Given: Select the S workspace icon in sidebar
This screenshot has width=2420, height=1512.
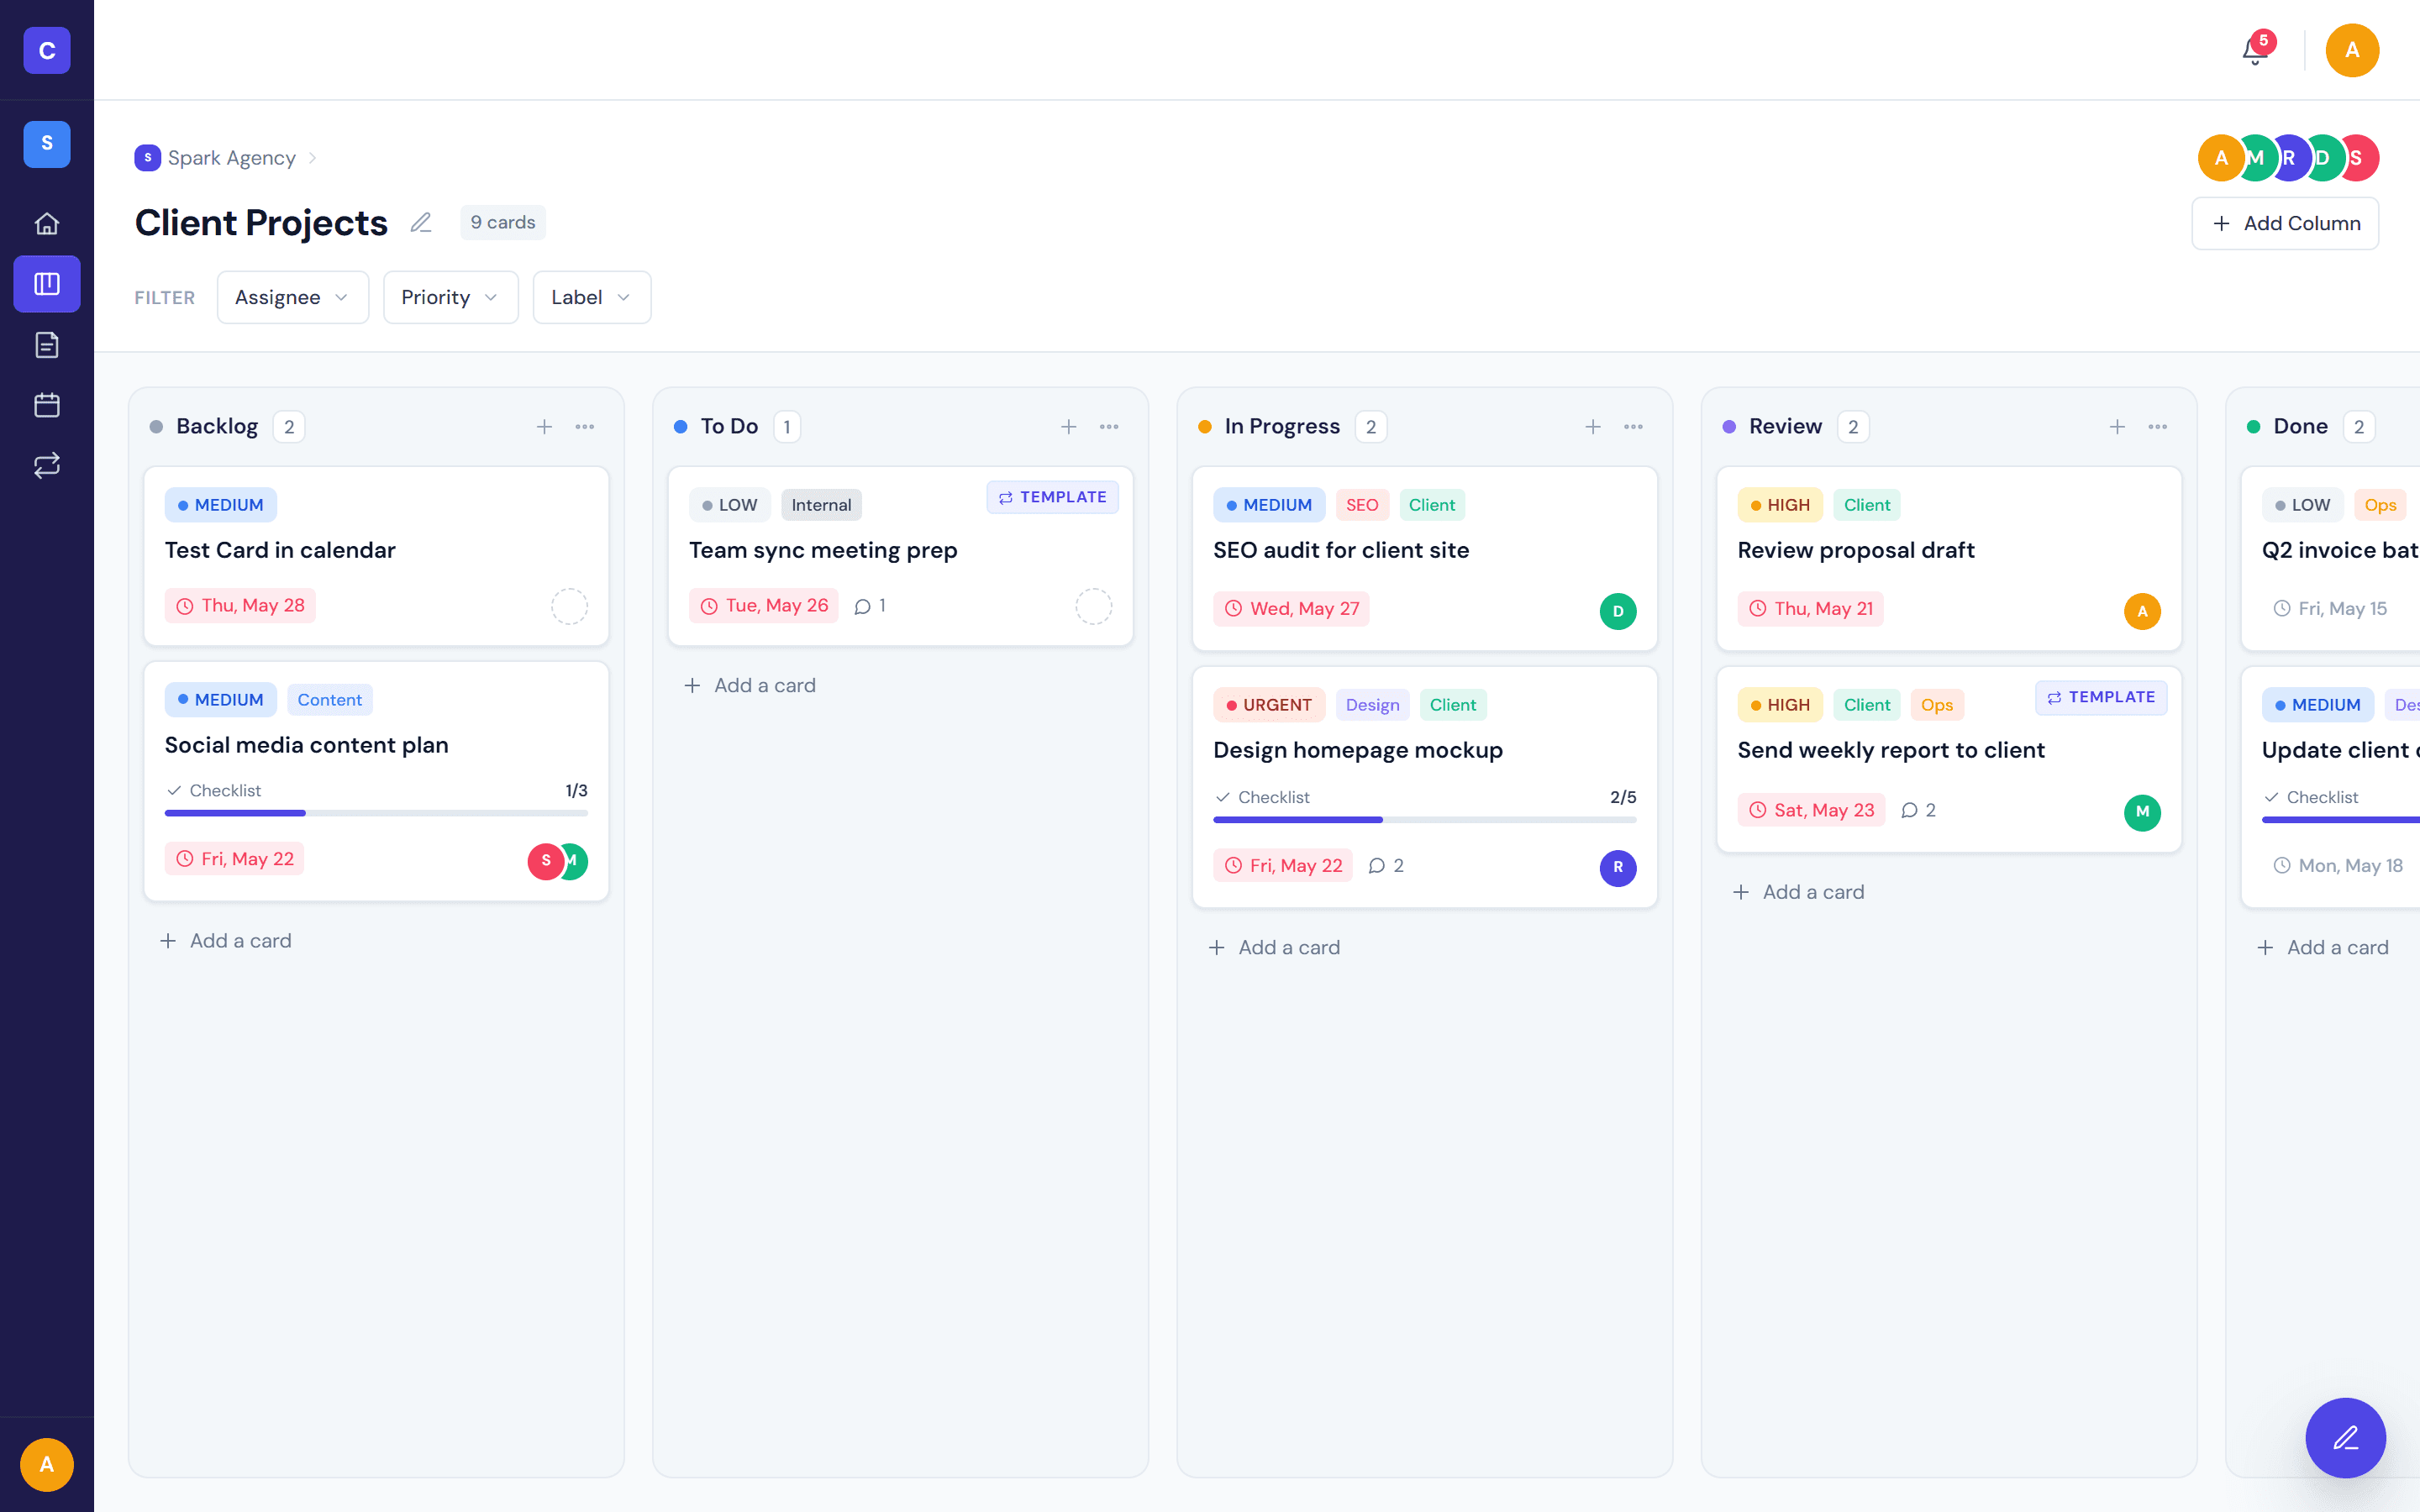Looking at the screenshot, I should coord(47,143).
